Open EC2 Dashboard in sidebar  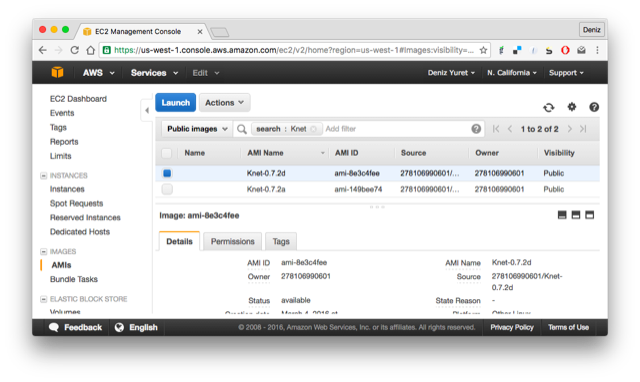click(x=78, y=99)
